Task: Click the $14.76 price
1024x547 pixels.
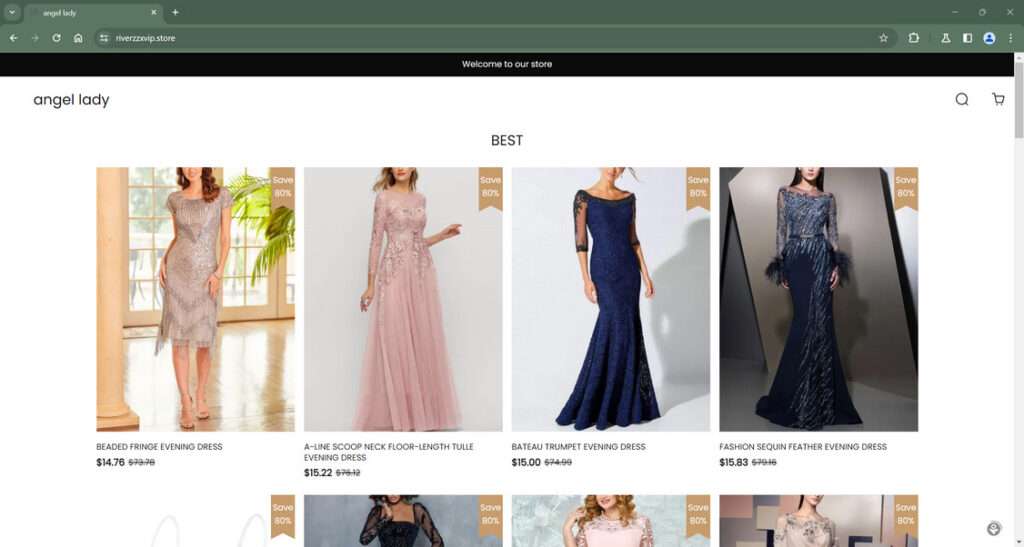Action: pyautogui.click(x=110, y=462)
